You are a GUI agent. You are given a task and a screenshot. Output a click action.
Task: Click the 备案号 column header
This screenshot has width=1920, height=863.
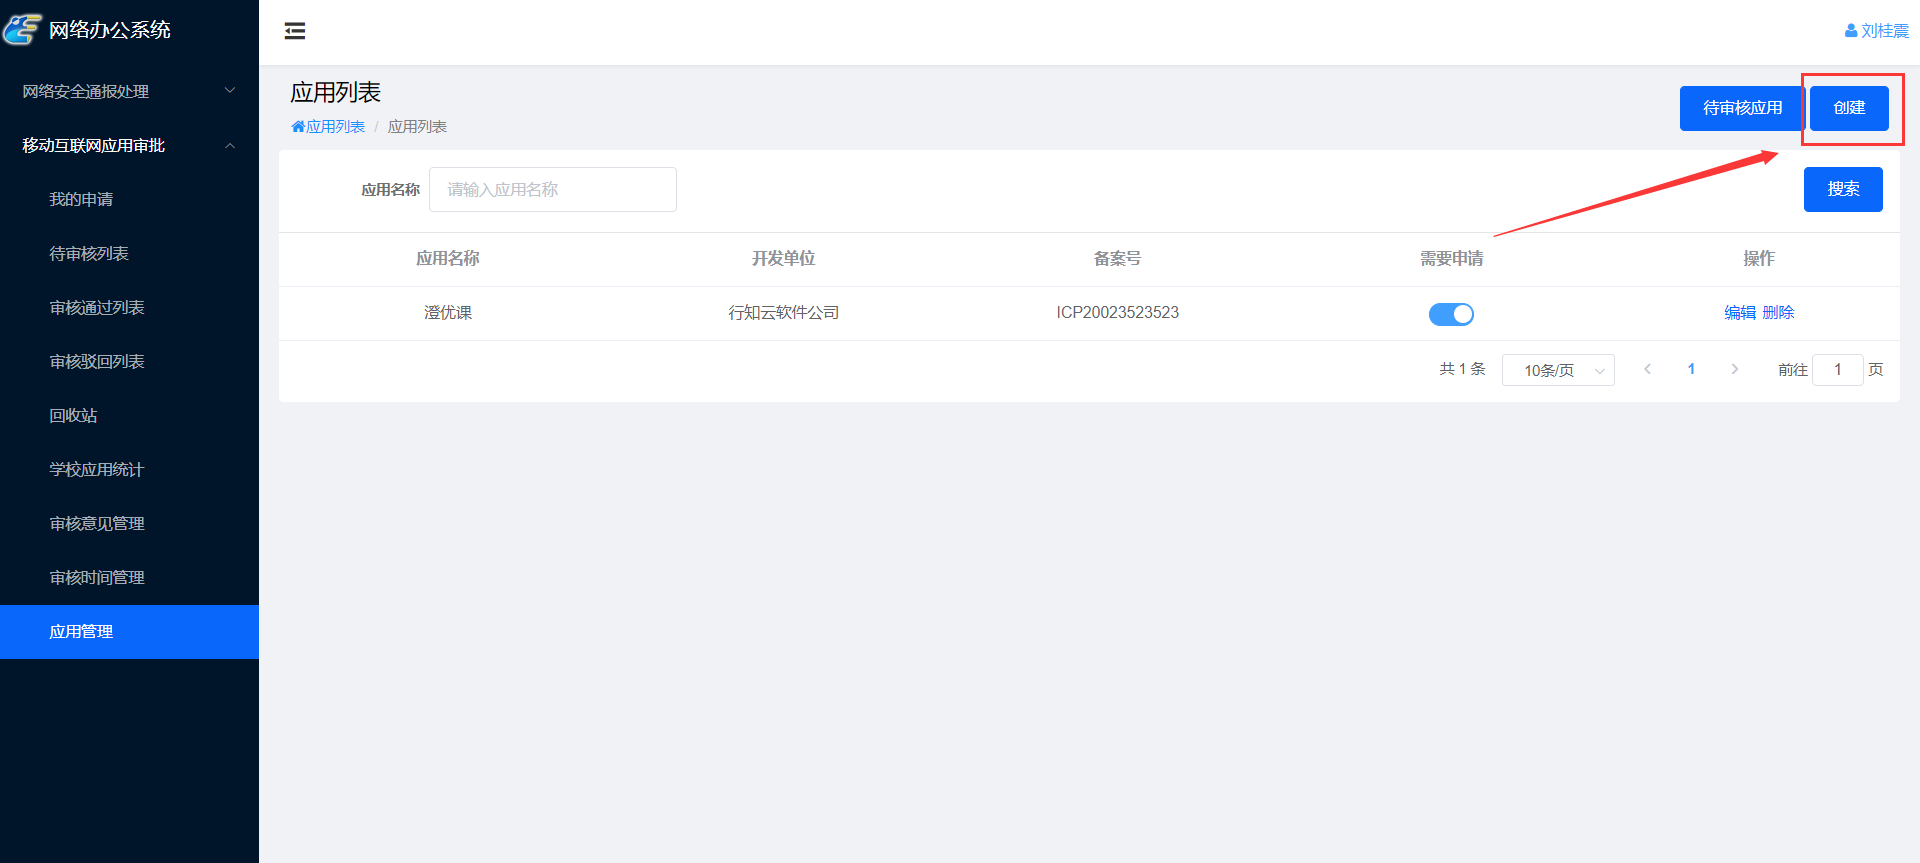(1118, 258)
